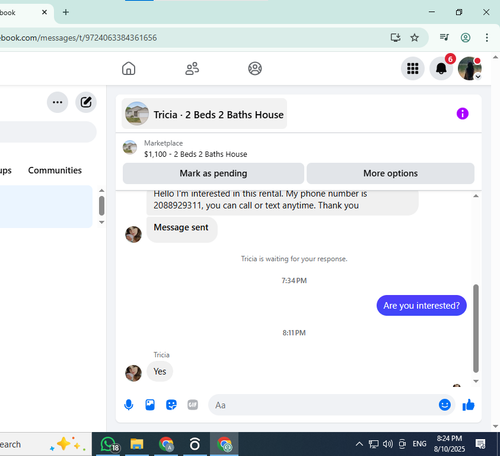Click chat list scroll up arrow

(102, 191)
